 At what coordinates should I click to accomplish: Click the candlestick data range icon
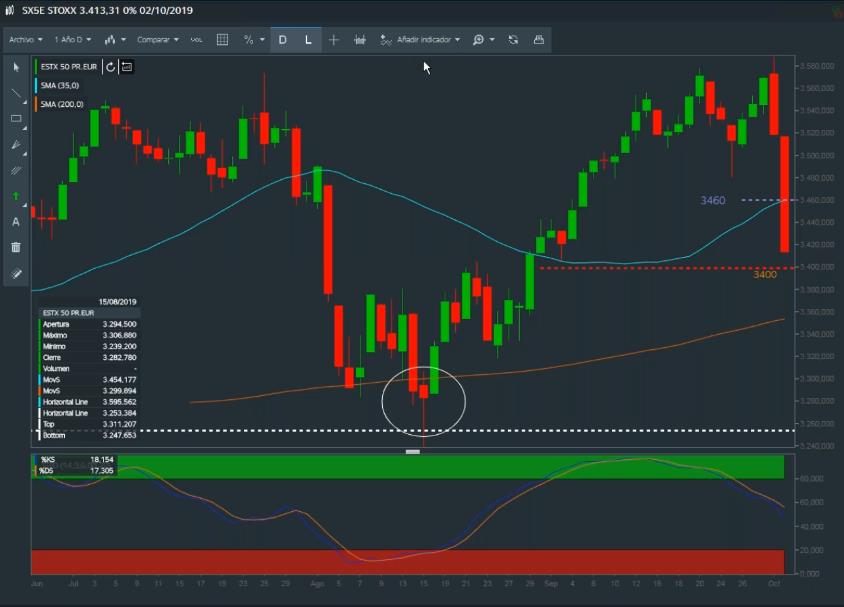coord(360,40)
